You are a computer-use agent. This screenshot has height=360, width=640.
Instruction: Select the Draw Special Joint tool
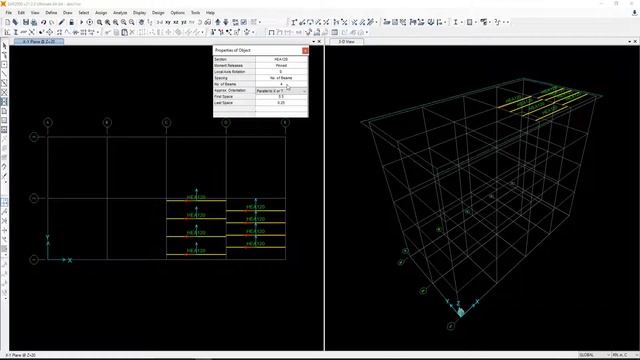coord(4,64)
